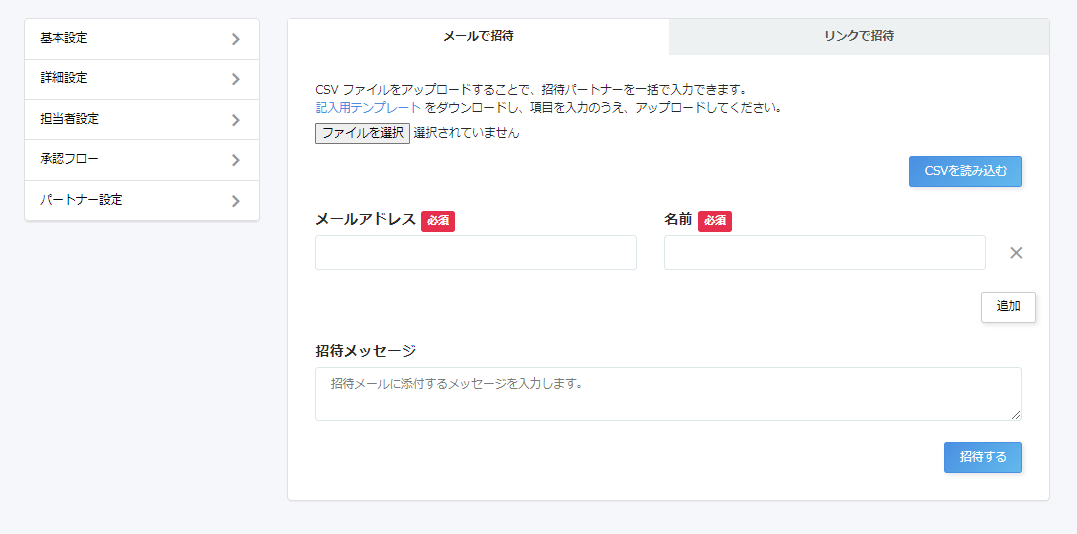1077x534 pixels.
Task: Click the chevron next to 担当者設定
Action: point(236,120)
